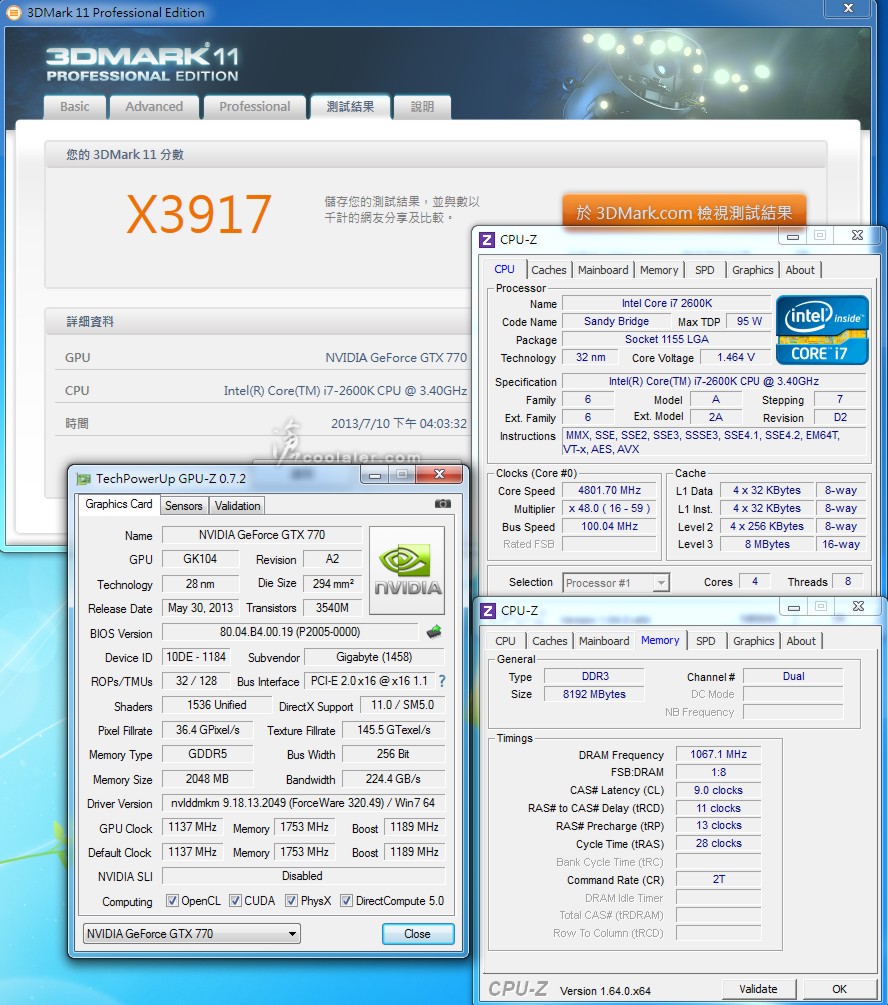Click the Bus Interface question mark icon
Viewport: 888px width, 1005px height.
point(442,681)
